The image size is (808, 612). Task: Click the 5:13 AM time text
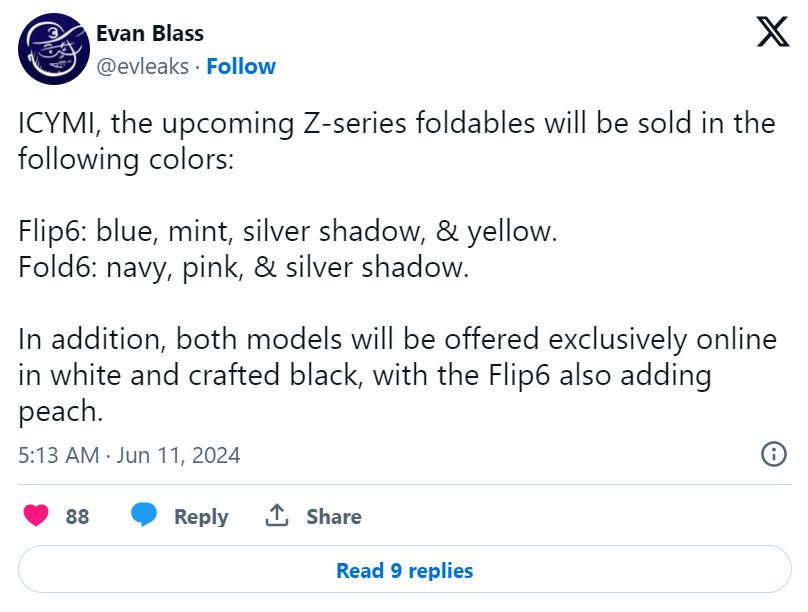(x=59, y=455)
